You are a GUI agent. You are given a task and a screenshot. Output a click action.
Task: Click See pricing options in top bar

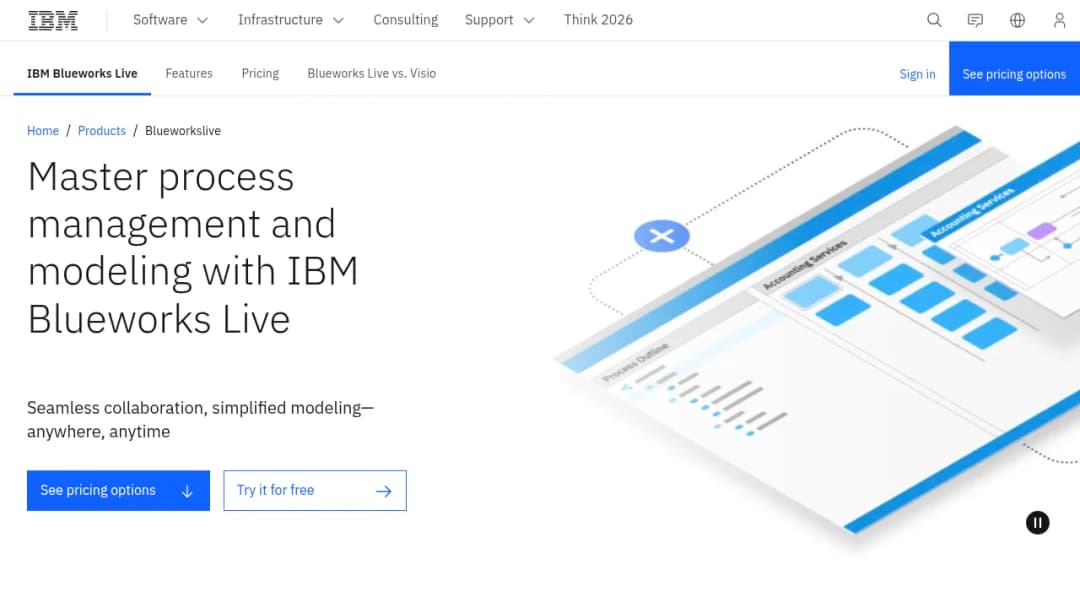tap(1014, 68)
